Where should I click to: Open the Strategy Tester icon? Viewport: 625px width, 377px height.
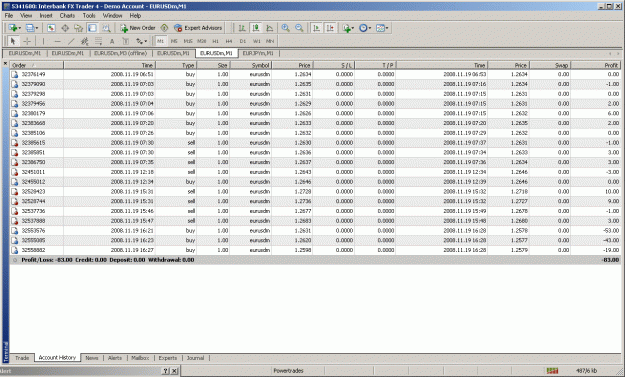point(106,28)
